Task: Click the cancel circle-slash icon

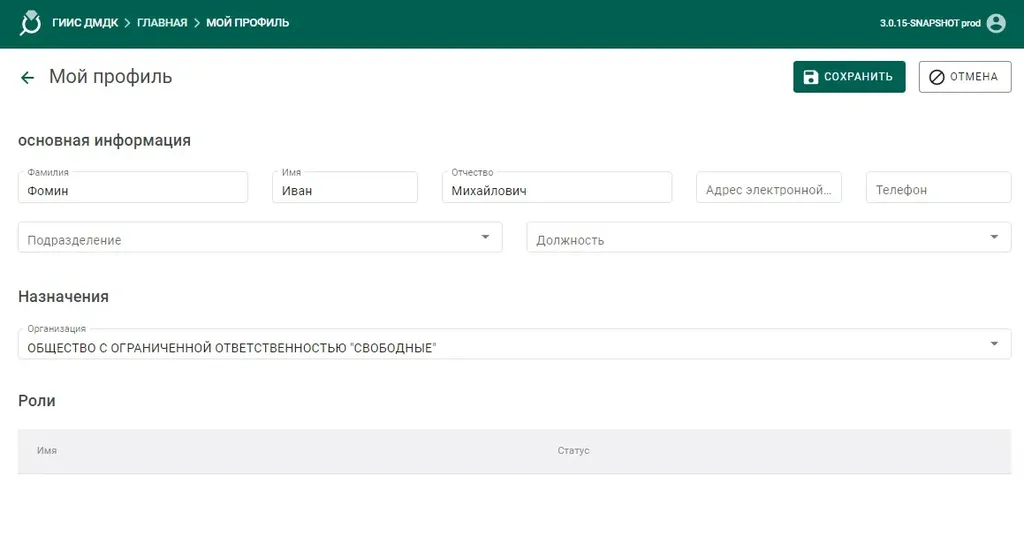Action: click(937, 77)
